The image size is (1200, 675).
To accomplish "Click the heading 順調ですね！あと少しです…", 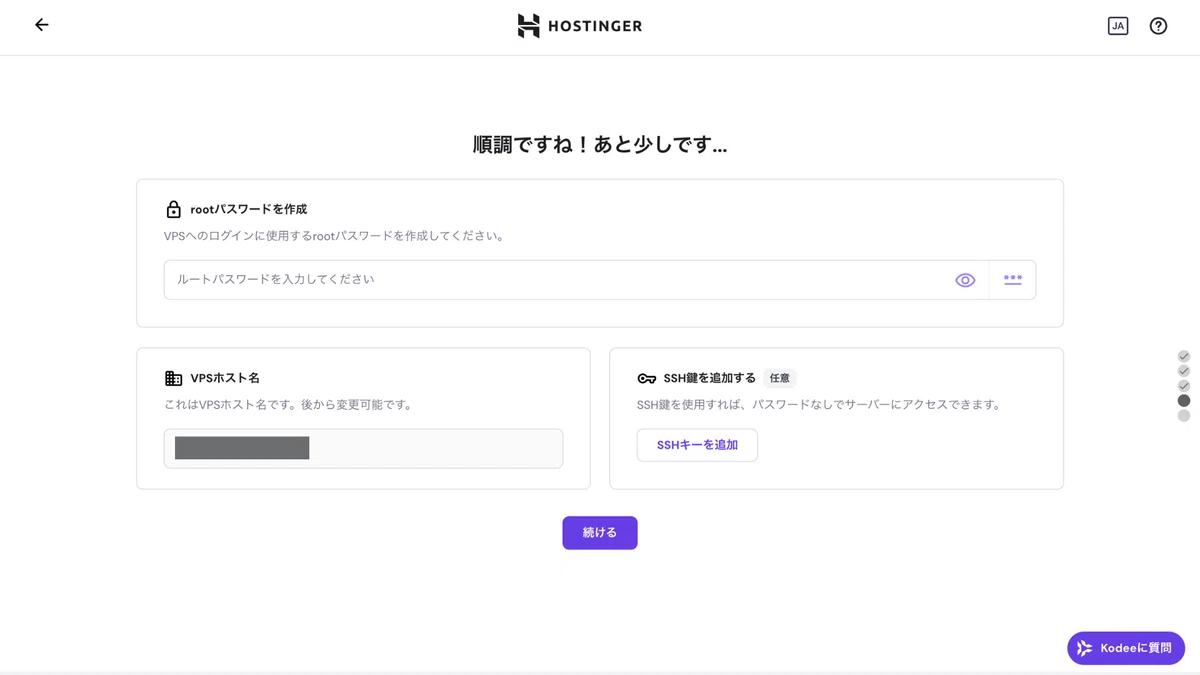I will tap(600, 145).
